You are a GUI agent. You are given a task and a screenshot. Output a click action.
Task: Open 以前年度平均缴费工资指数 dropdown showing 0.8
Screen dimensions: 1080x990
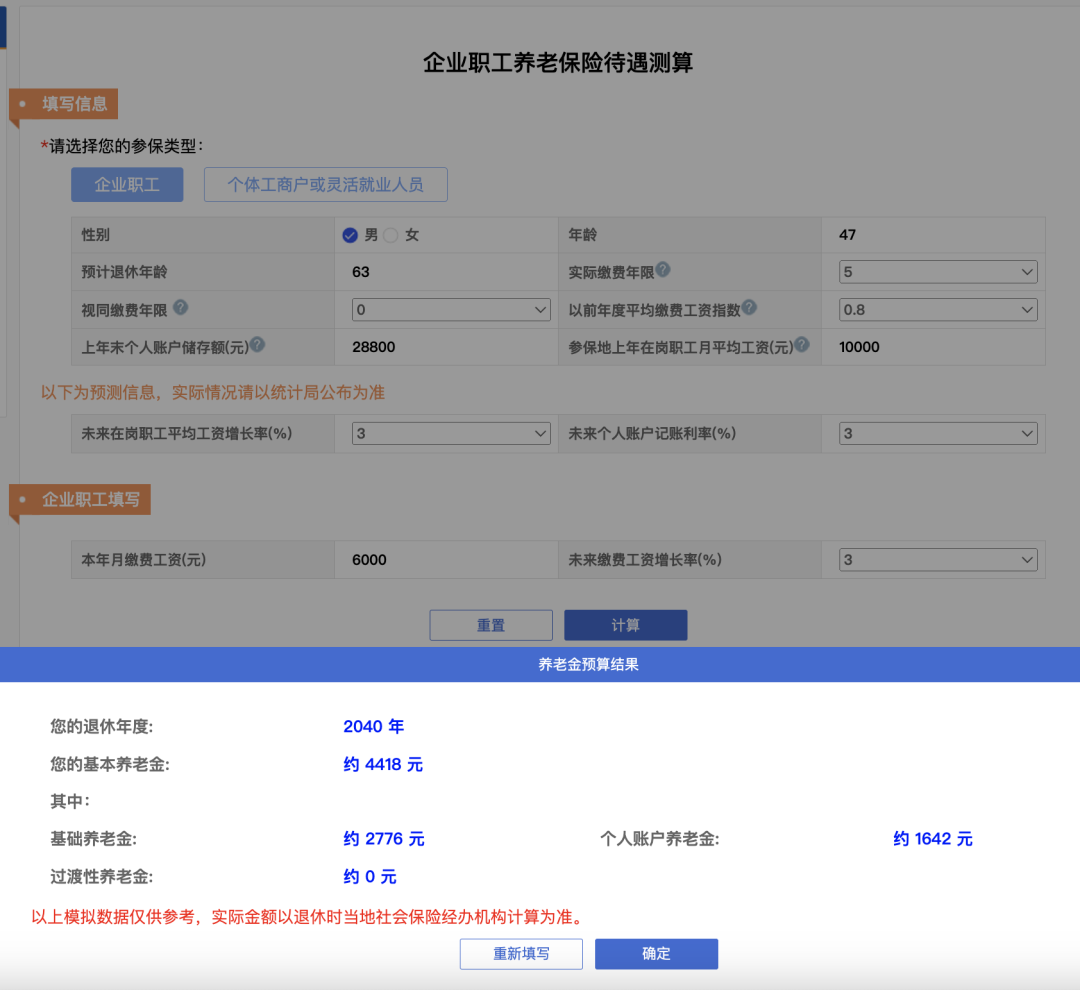937,310
